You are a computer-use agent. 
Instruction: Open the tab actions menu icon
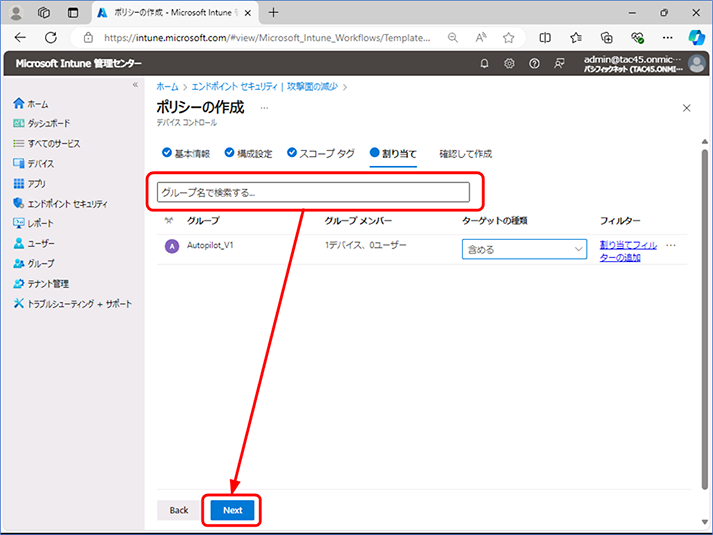(73, 13)
